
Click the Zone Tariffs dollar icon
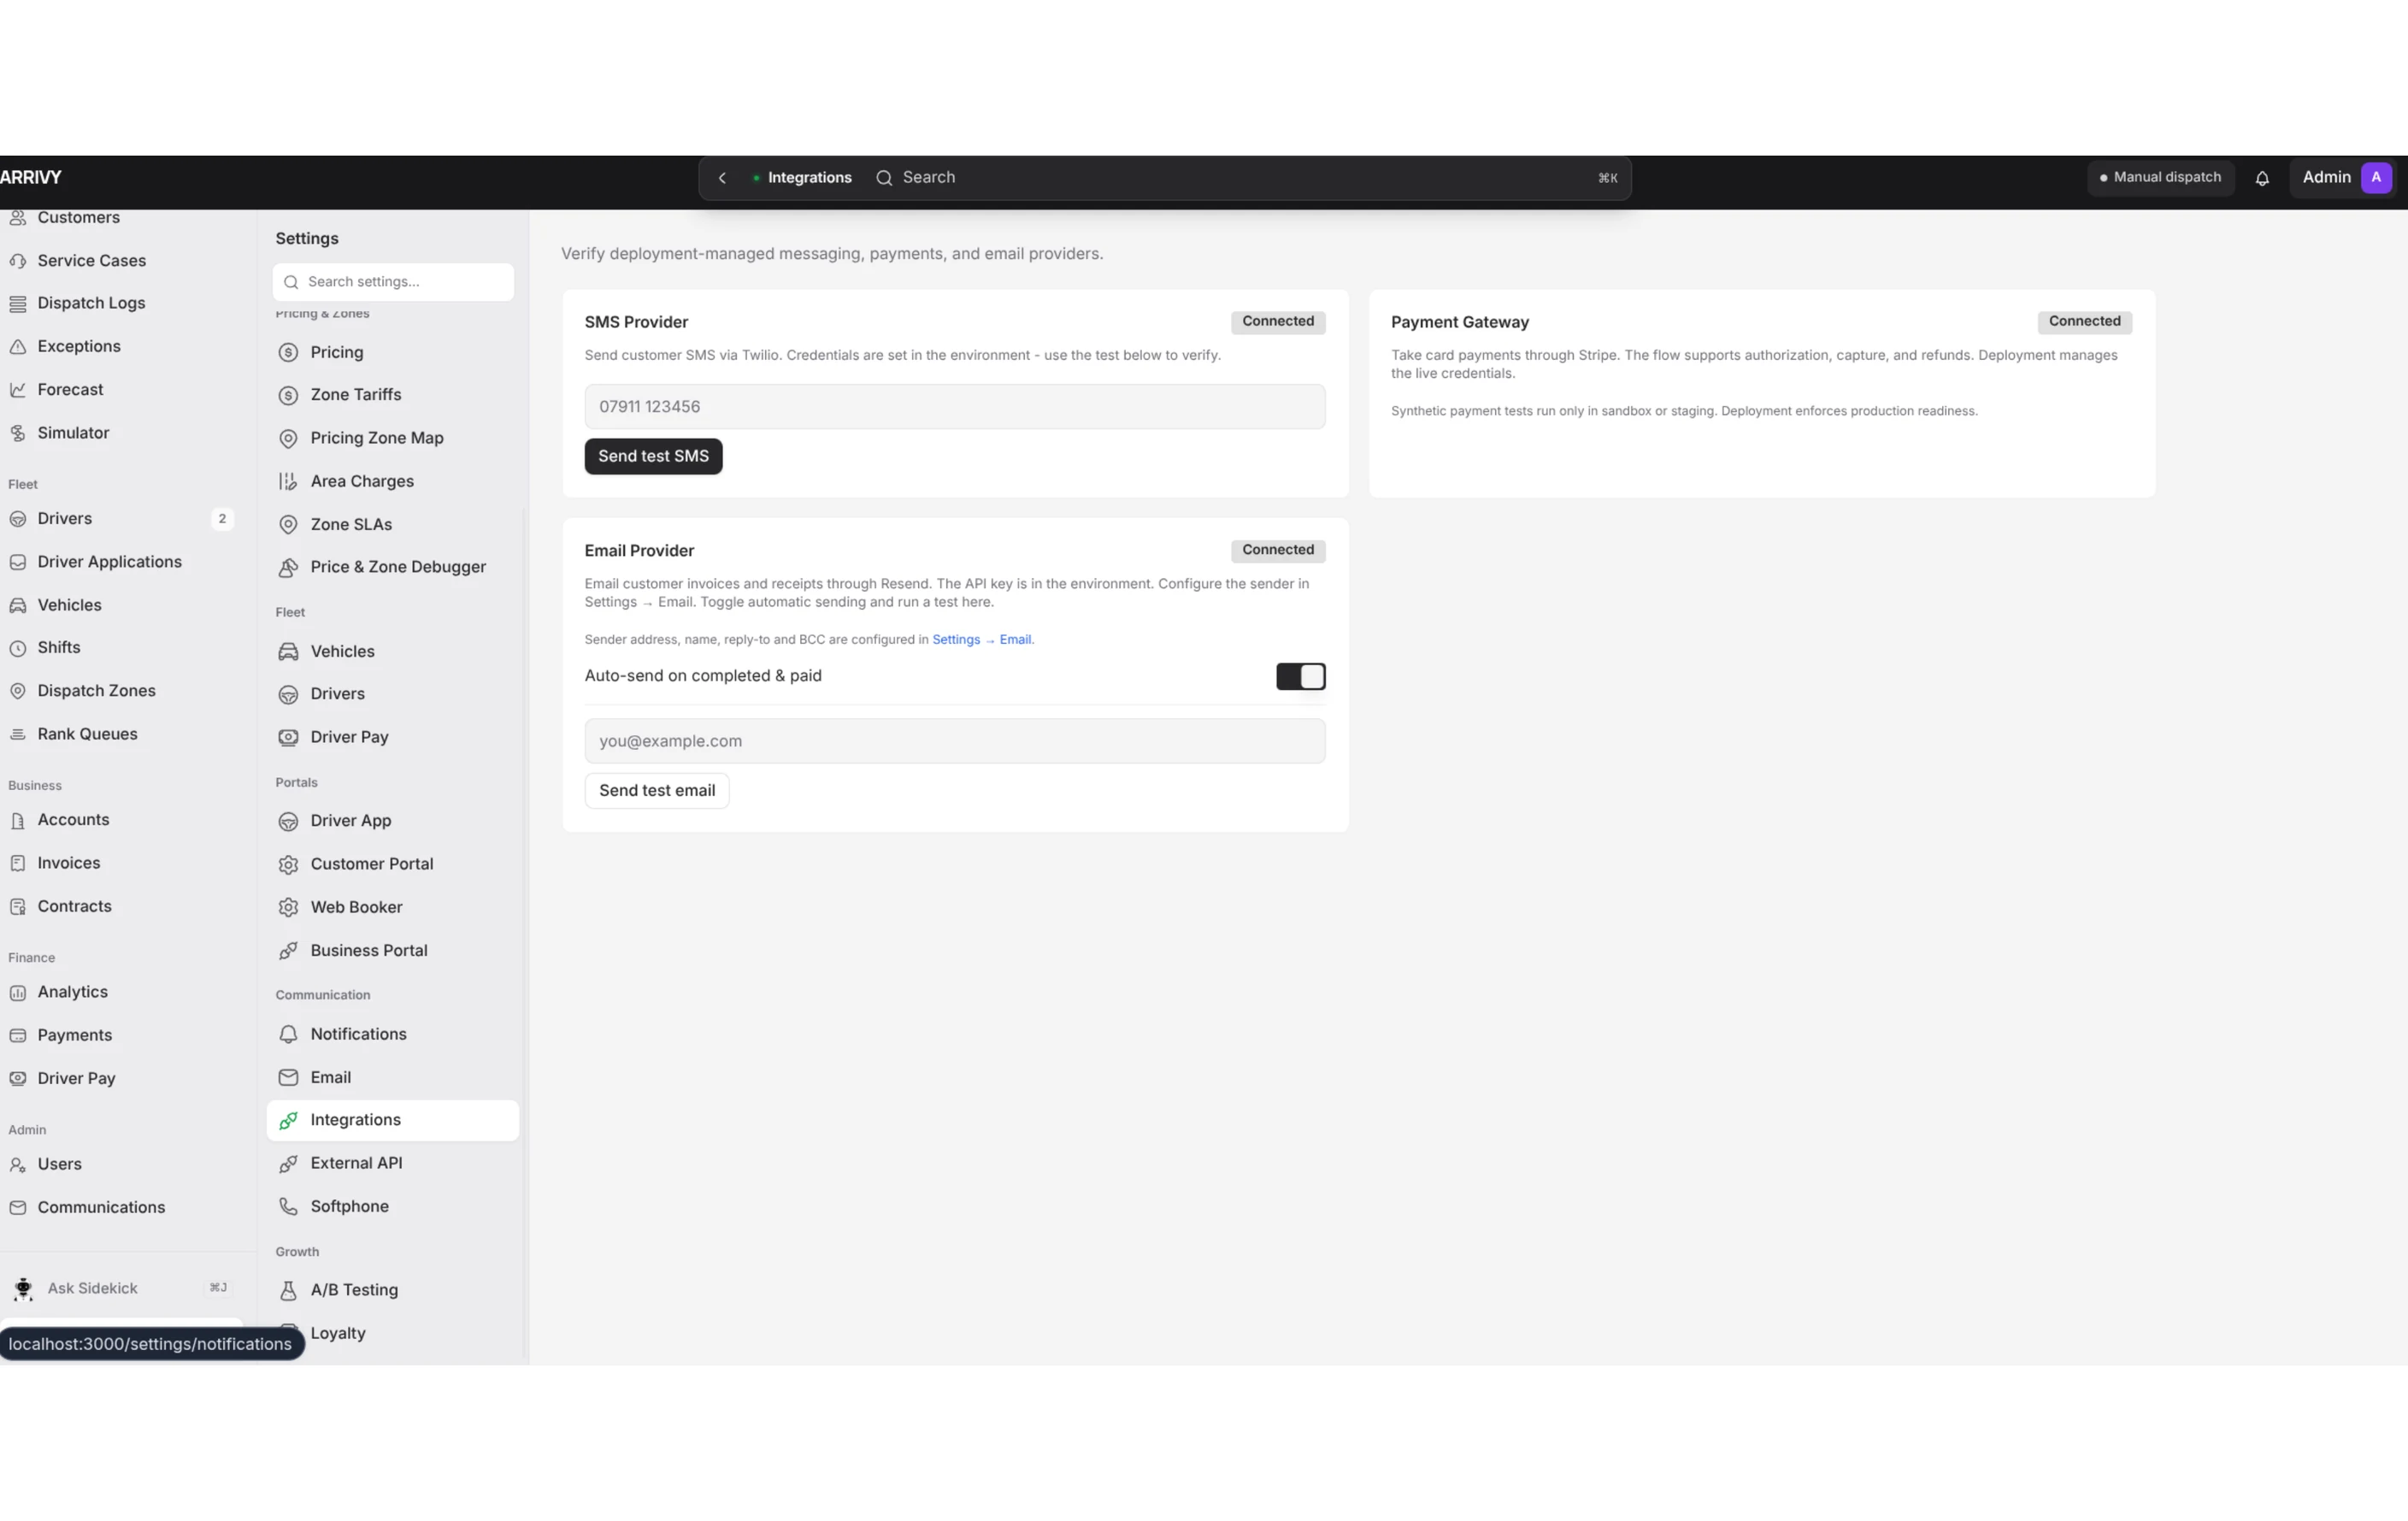point(288,395)
